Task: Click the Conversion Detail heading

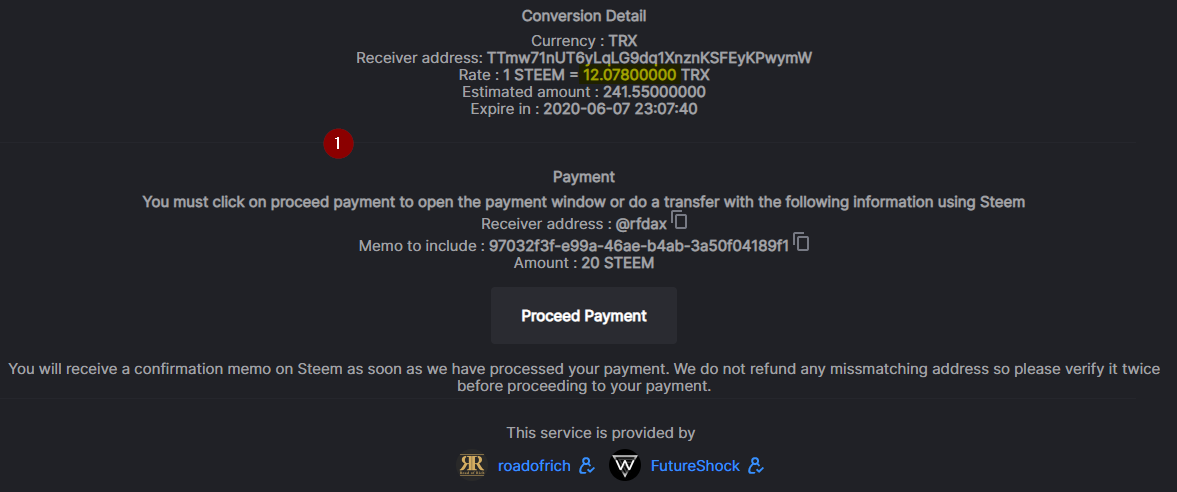Action: point(584,16)
